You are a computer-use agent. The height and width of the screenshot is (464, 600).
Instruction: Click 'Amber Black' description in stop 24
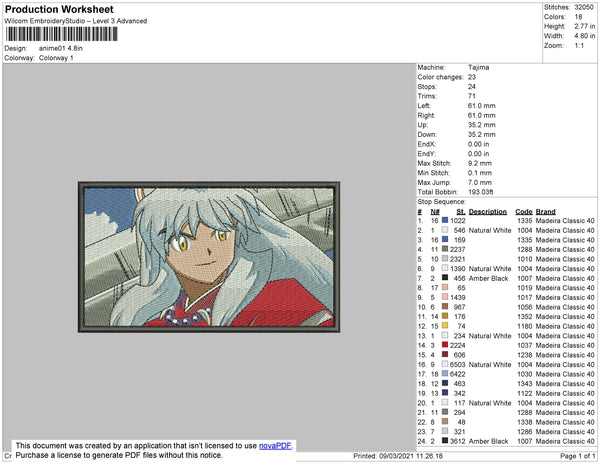[488, 441]
